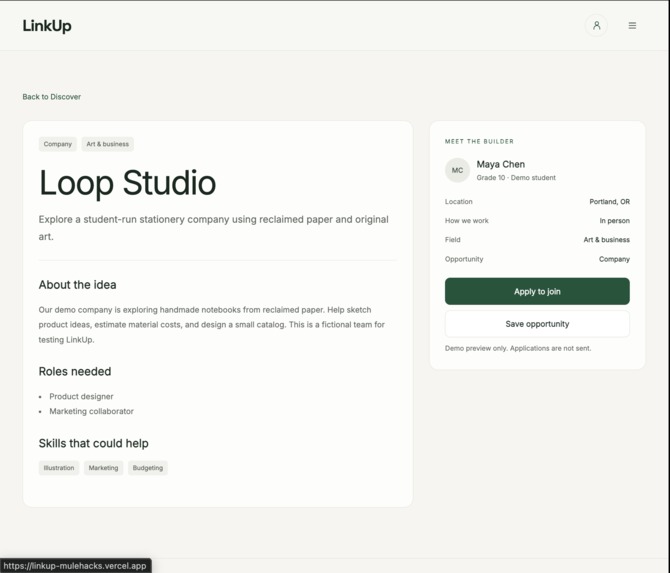Click the 'MEET THE BUILDER' label
670x573 pixels.
point(479,141)
